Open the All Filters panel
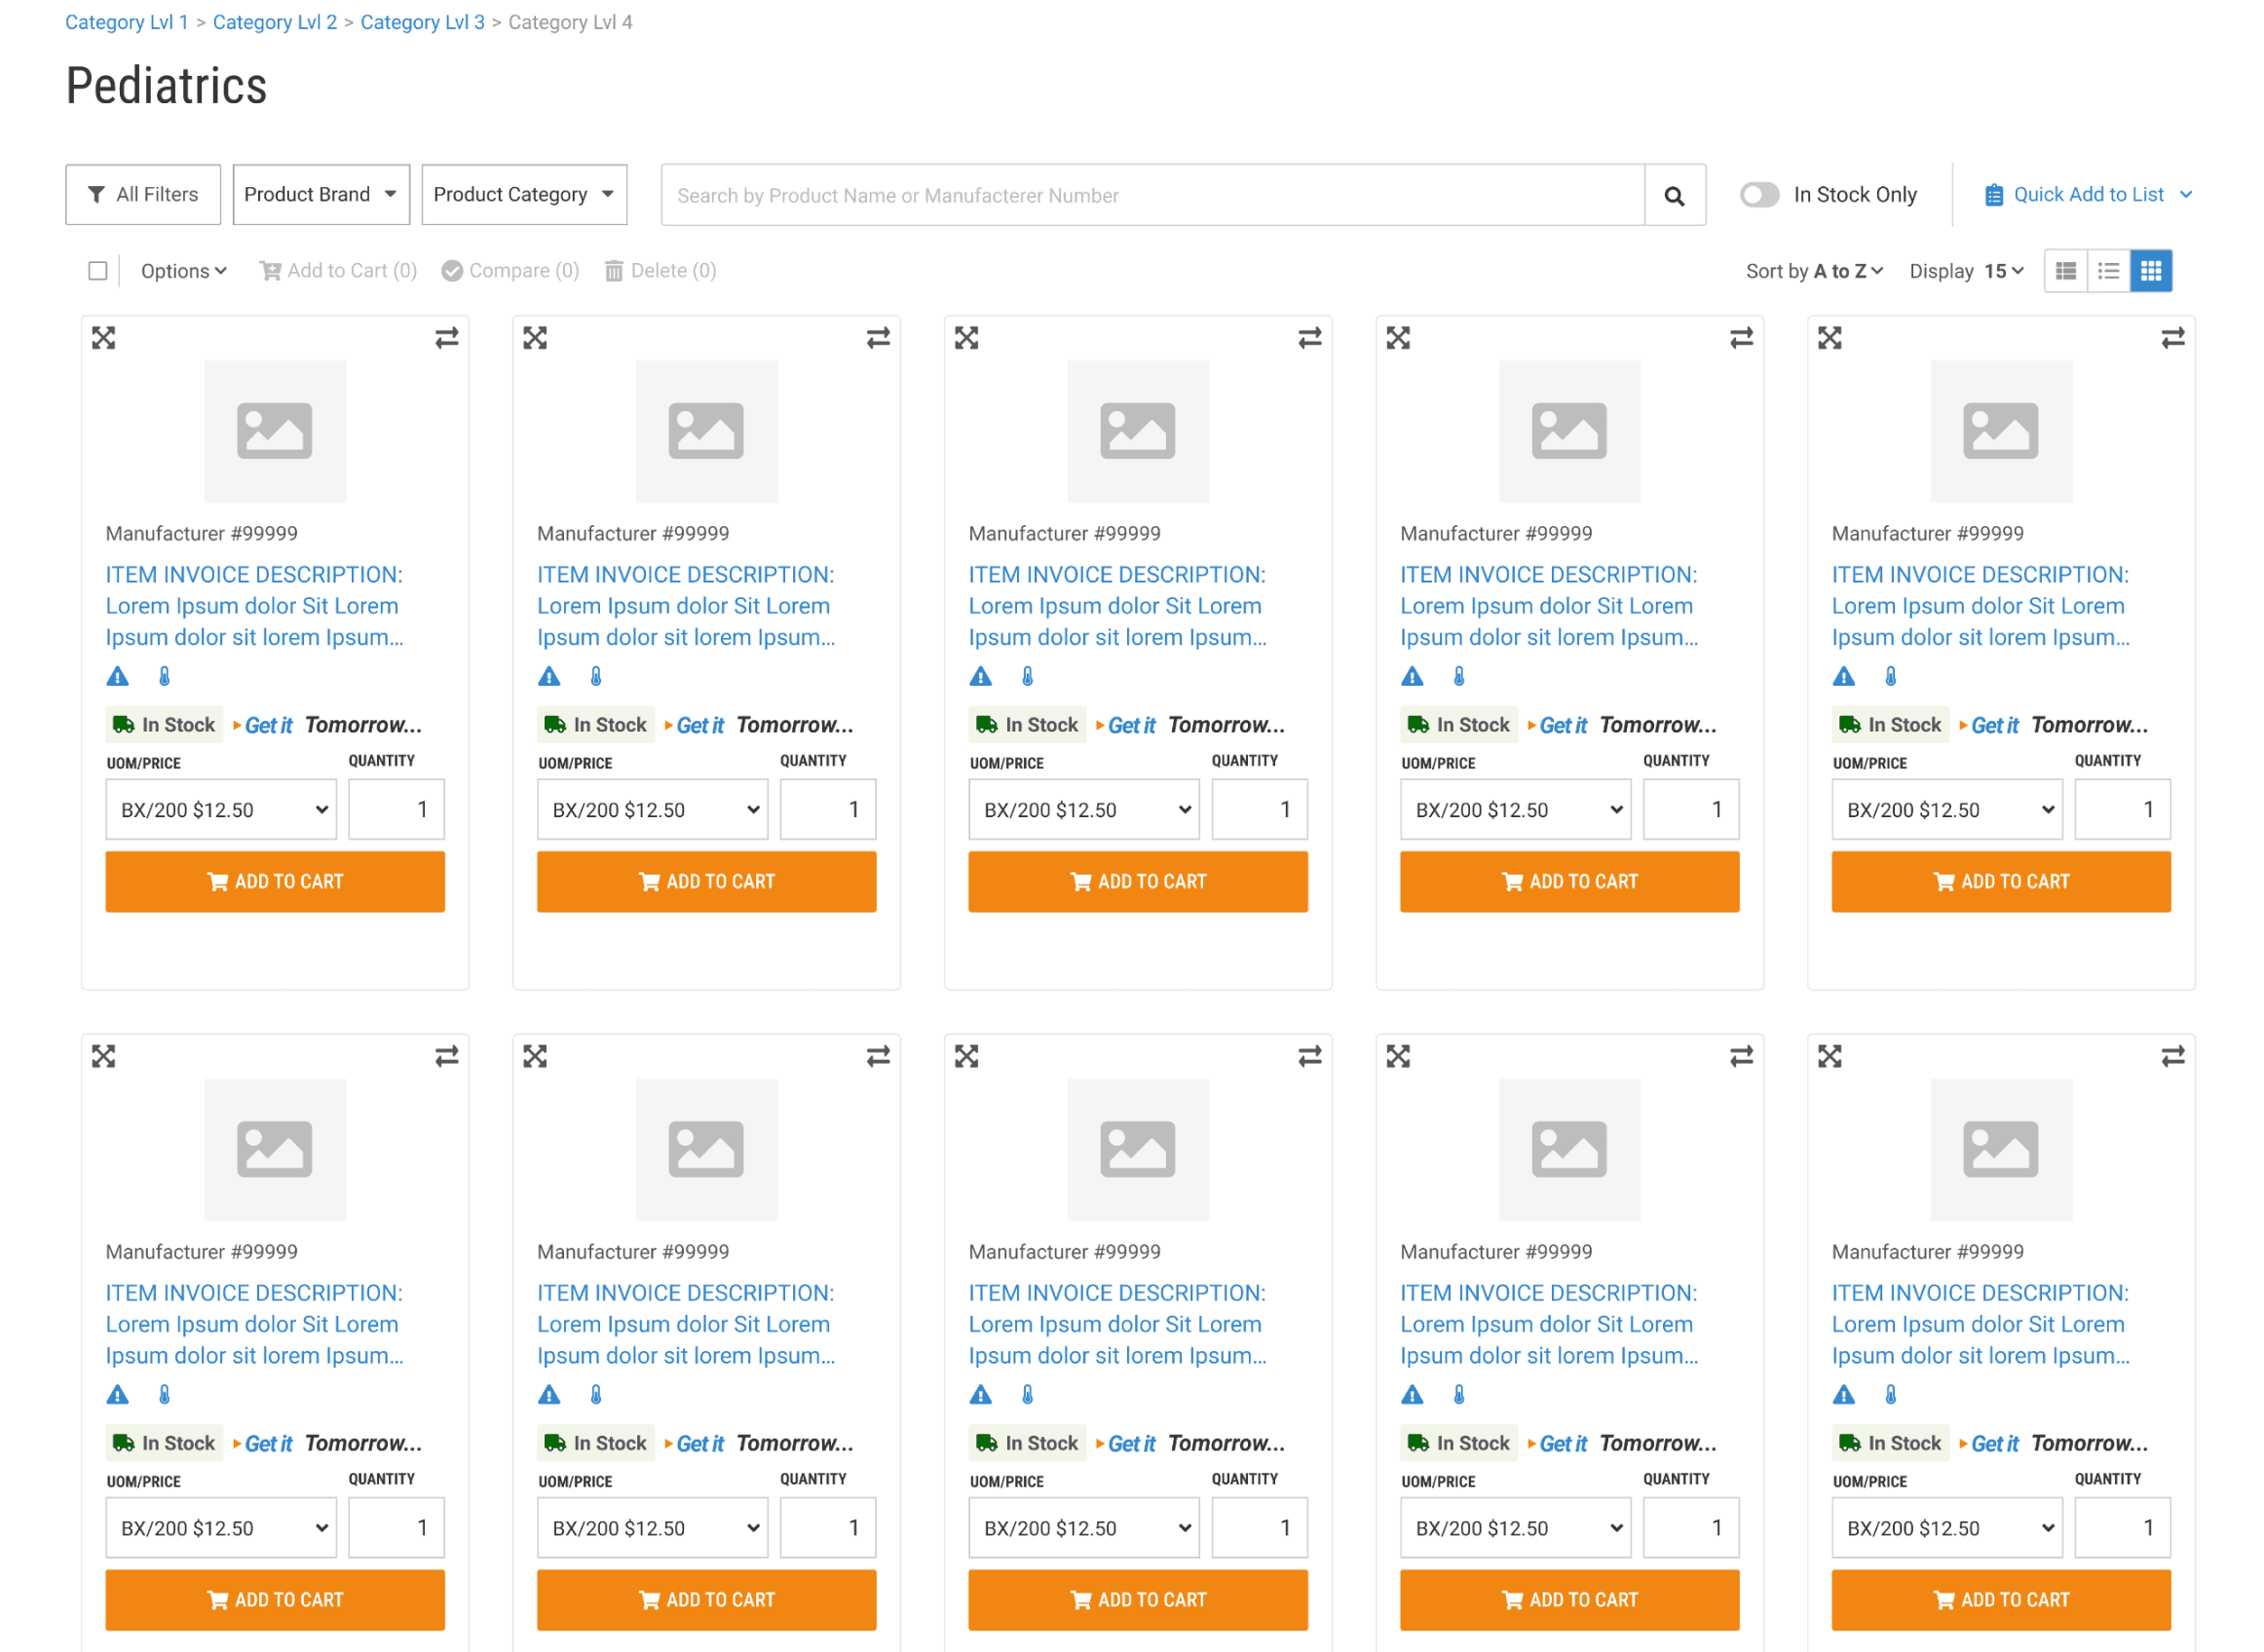This screenshot has width=2264, height=1652. [x=143, y=195]
